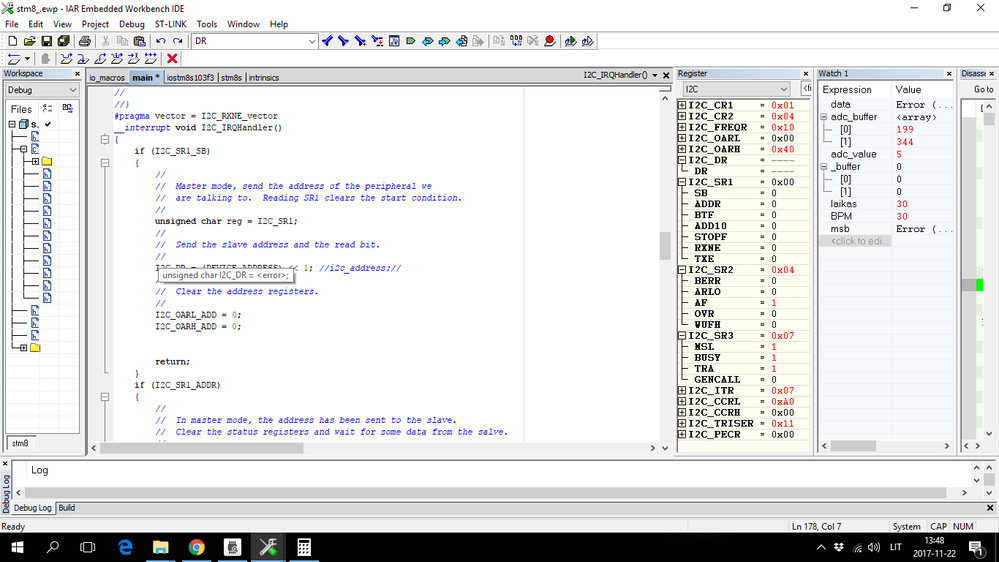The image size is (999, 562).
Task: Close the Watch 1 panel
Action: point(949,74)
